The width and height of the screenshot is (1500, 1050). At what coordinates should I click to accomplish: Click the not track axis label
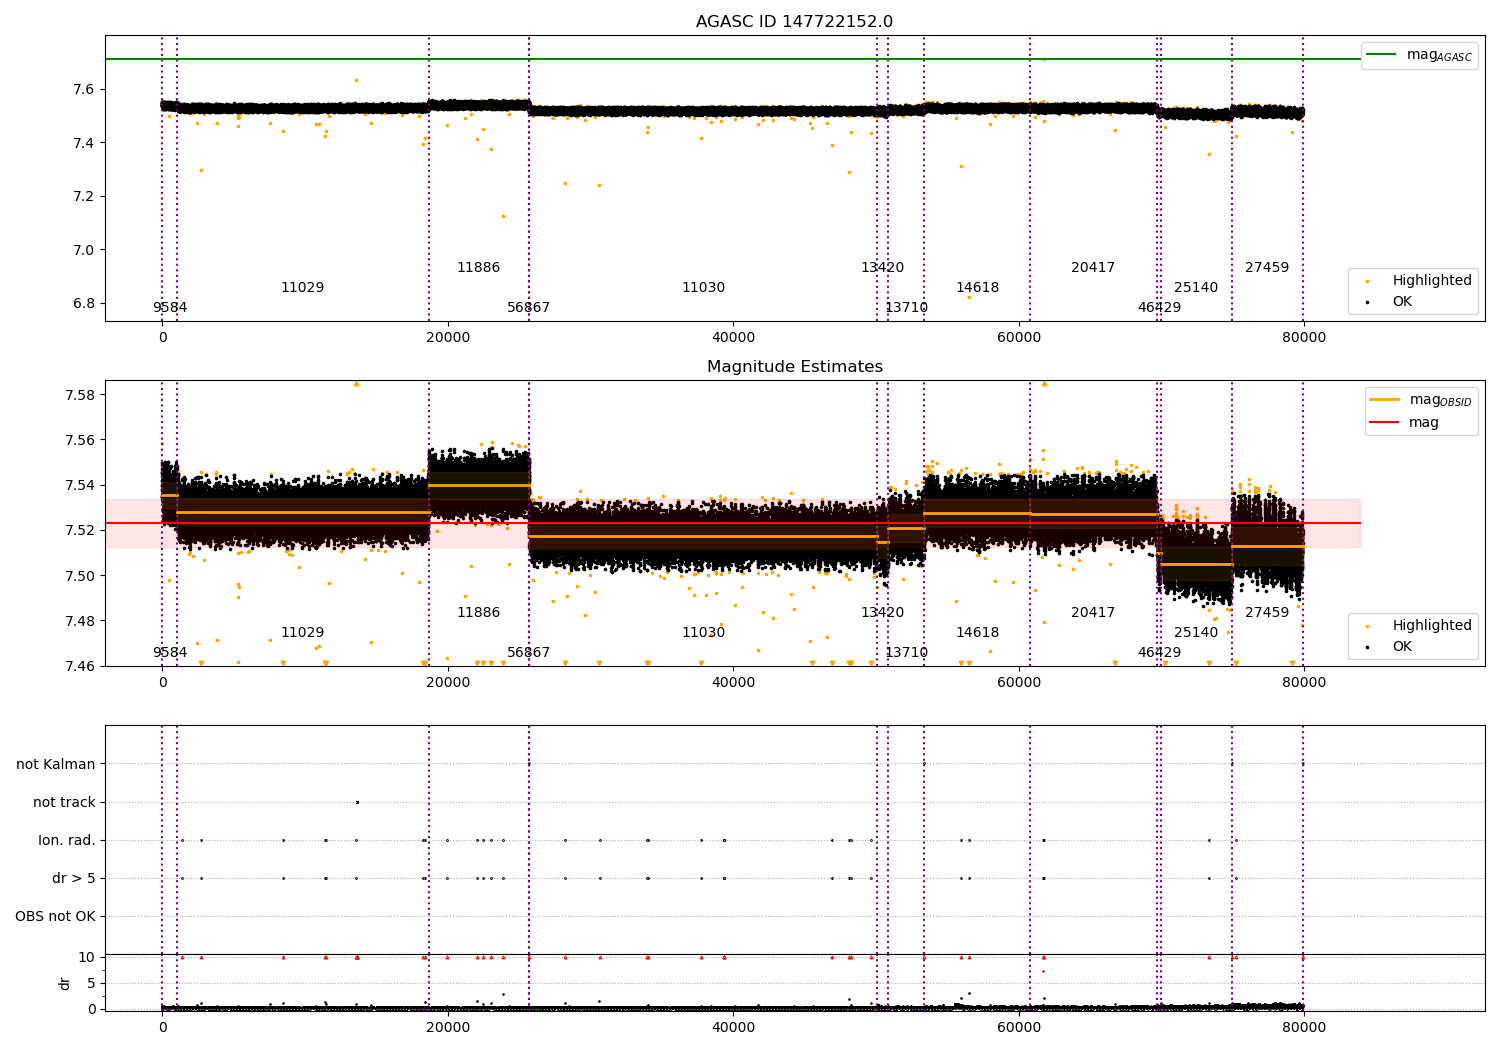[x=64, y=802]
